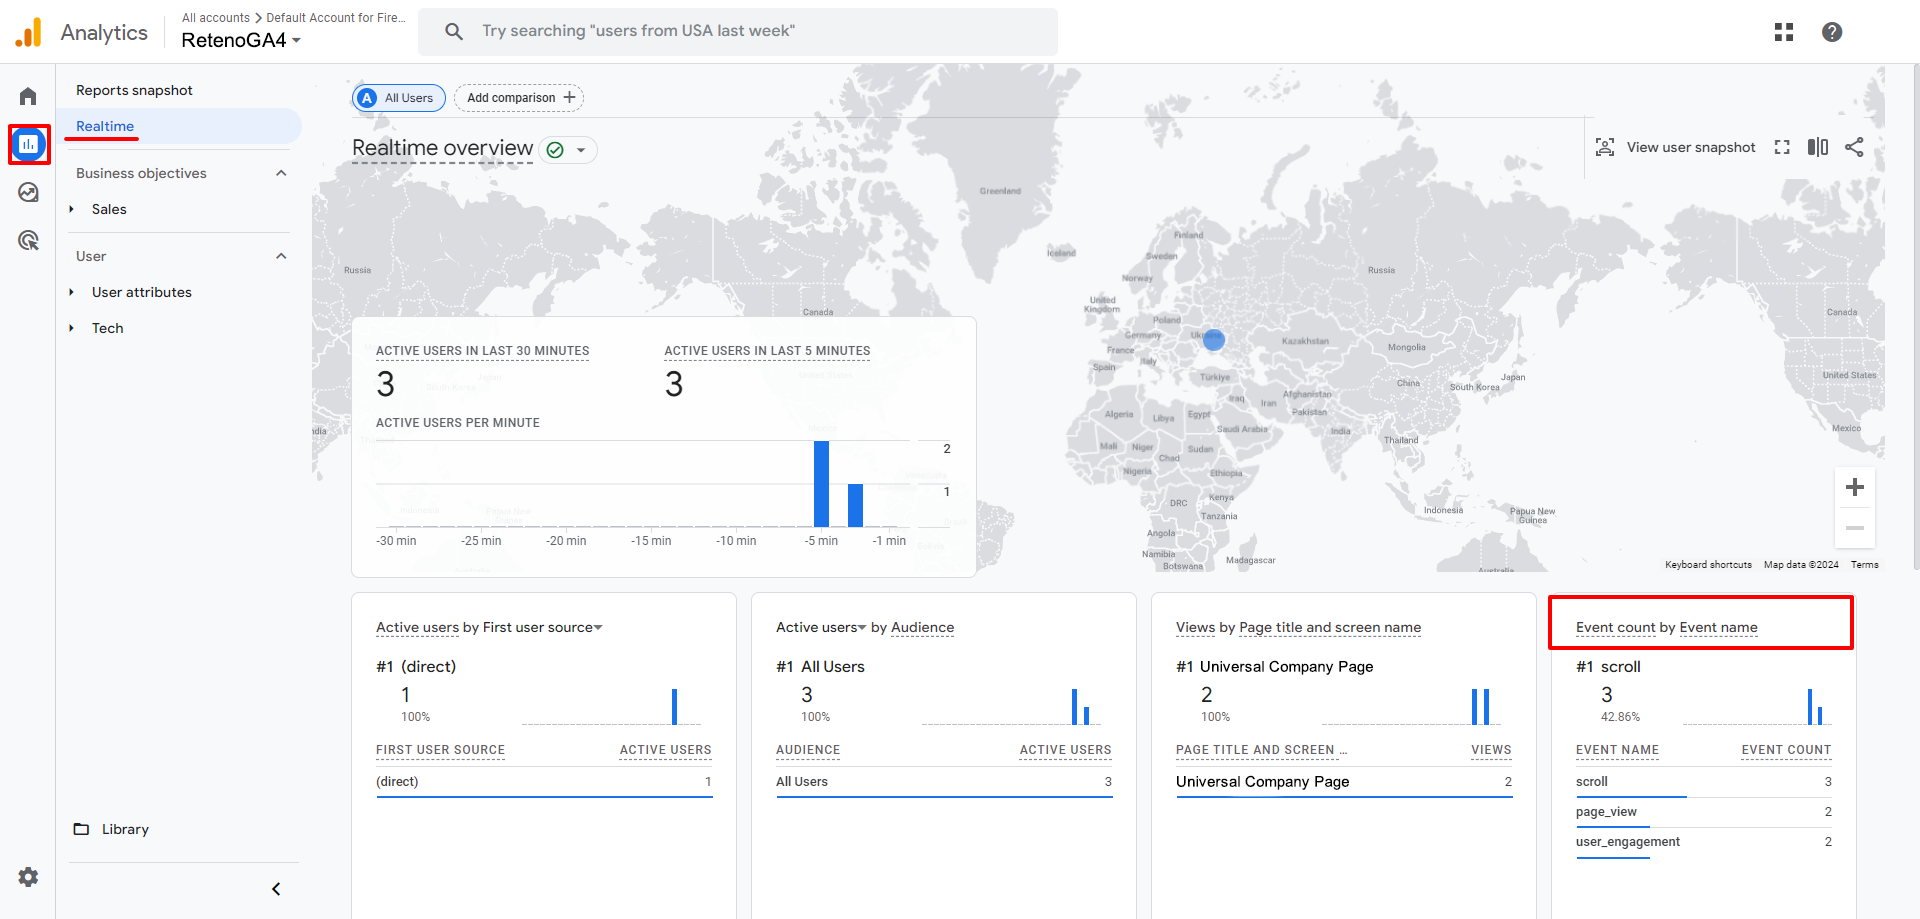Click Keyboard shortcuts on the map

1708,565
